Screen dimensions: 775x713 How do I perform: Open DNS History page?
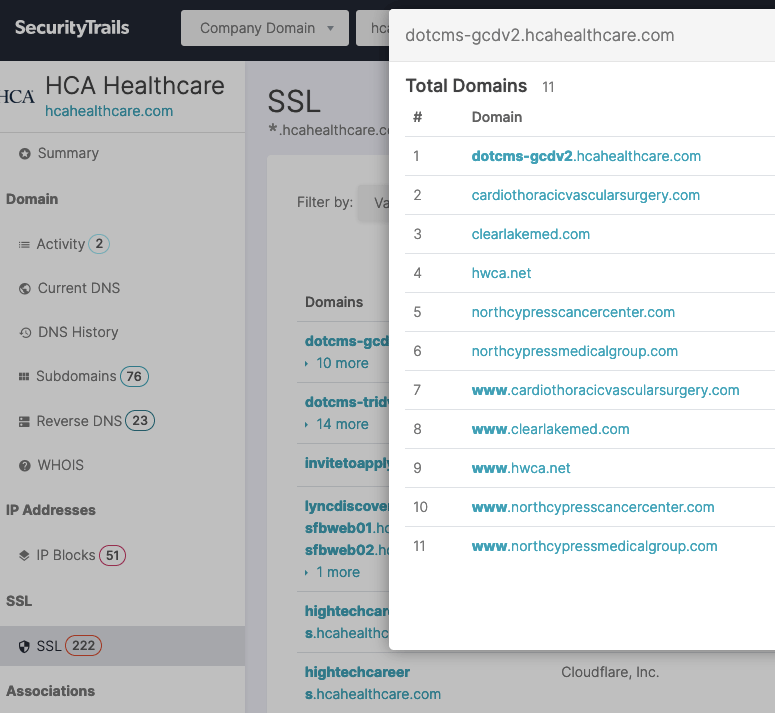(x=78, y=332)
